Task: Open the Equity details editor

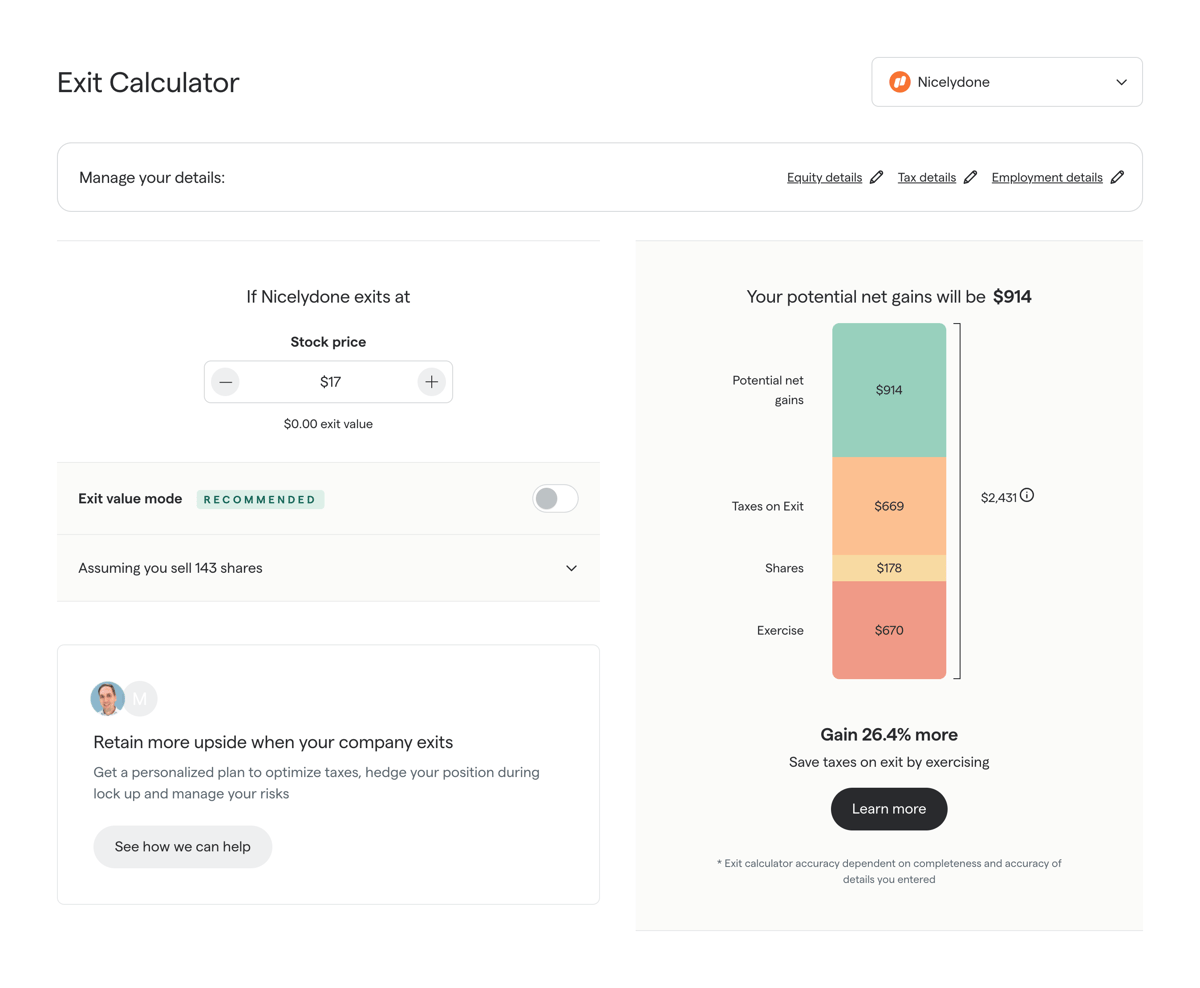Action: (824, 177)
